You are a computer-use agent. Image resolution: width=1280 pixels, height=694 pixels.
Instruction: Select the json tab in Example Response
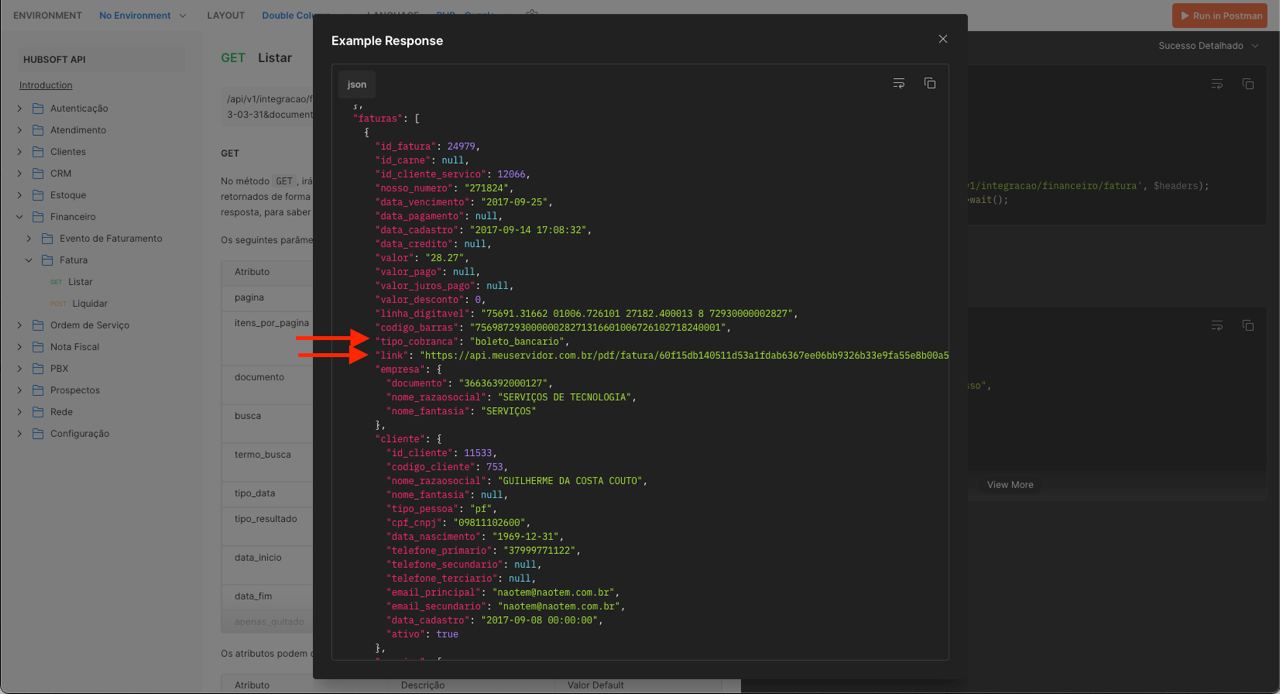357,84
